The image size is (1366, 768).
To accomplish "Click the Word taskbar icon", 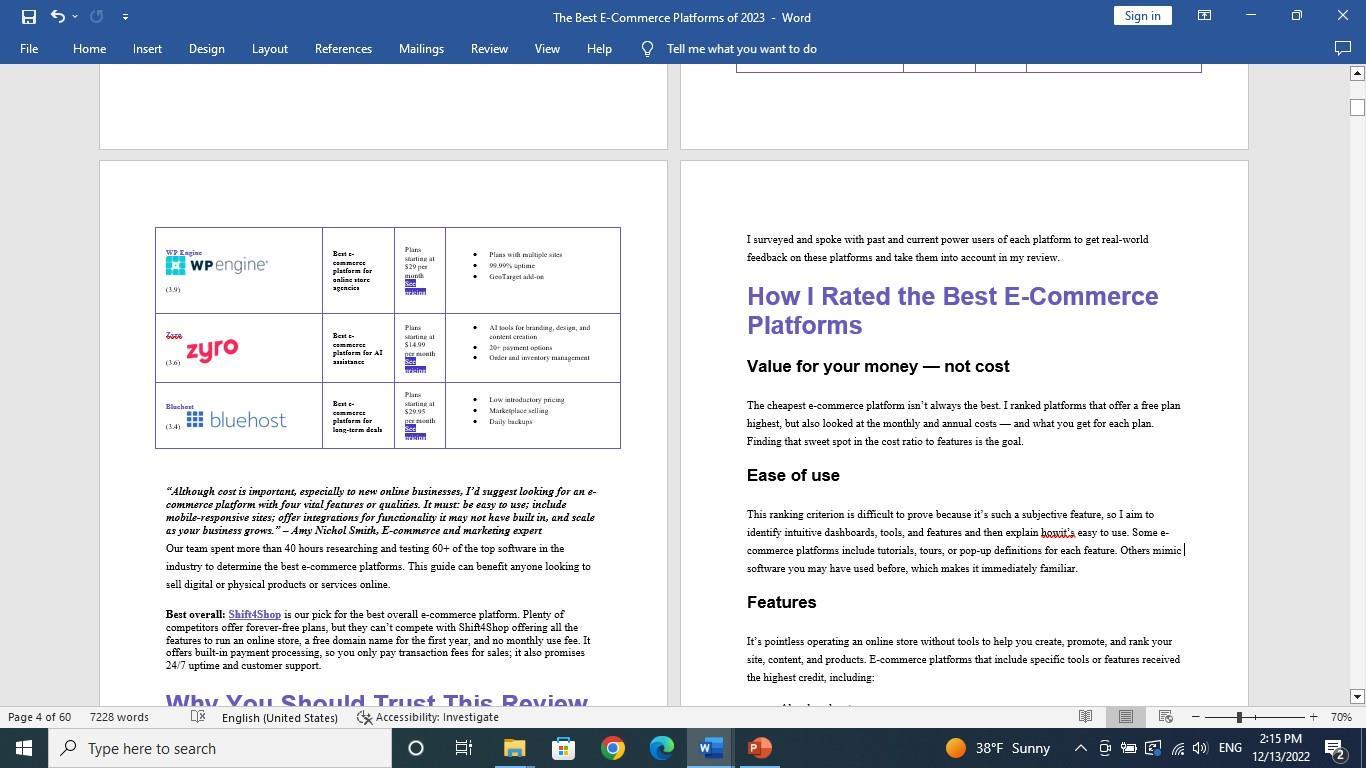I will point(711,748).
